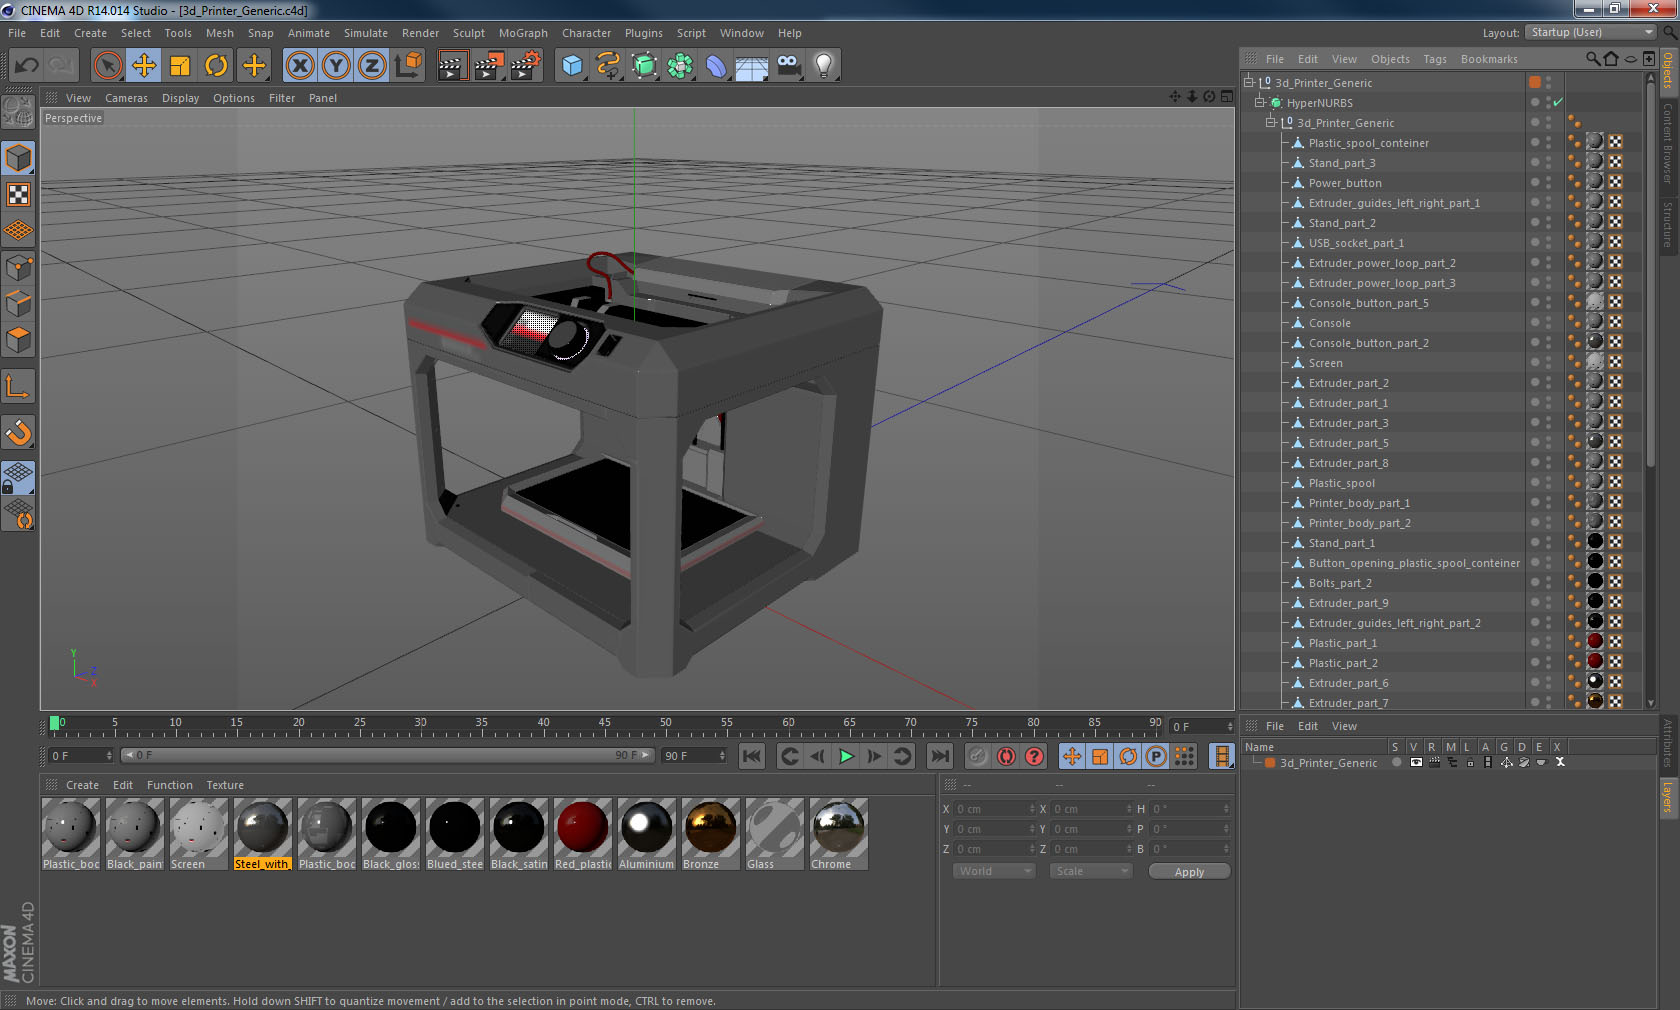Open the Plugins menu
This screenshot has height=1010, width=1680.
point(643,33)
